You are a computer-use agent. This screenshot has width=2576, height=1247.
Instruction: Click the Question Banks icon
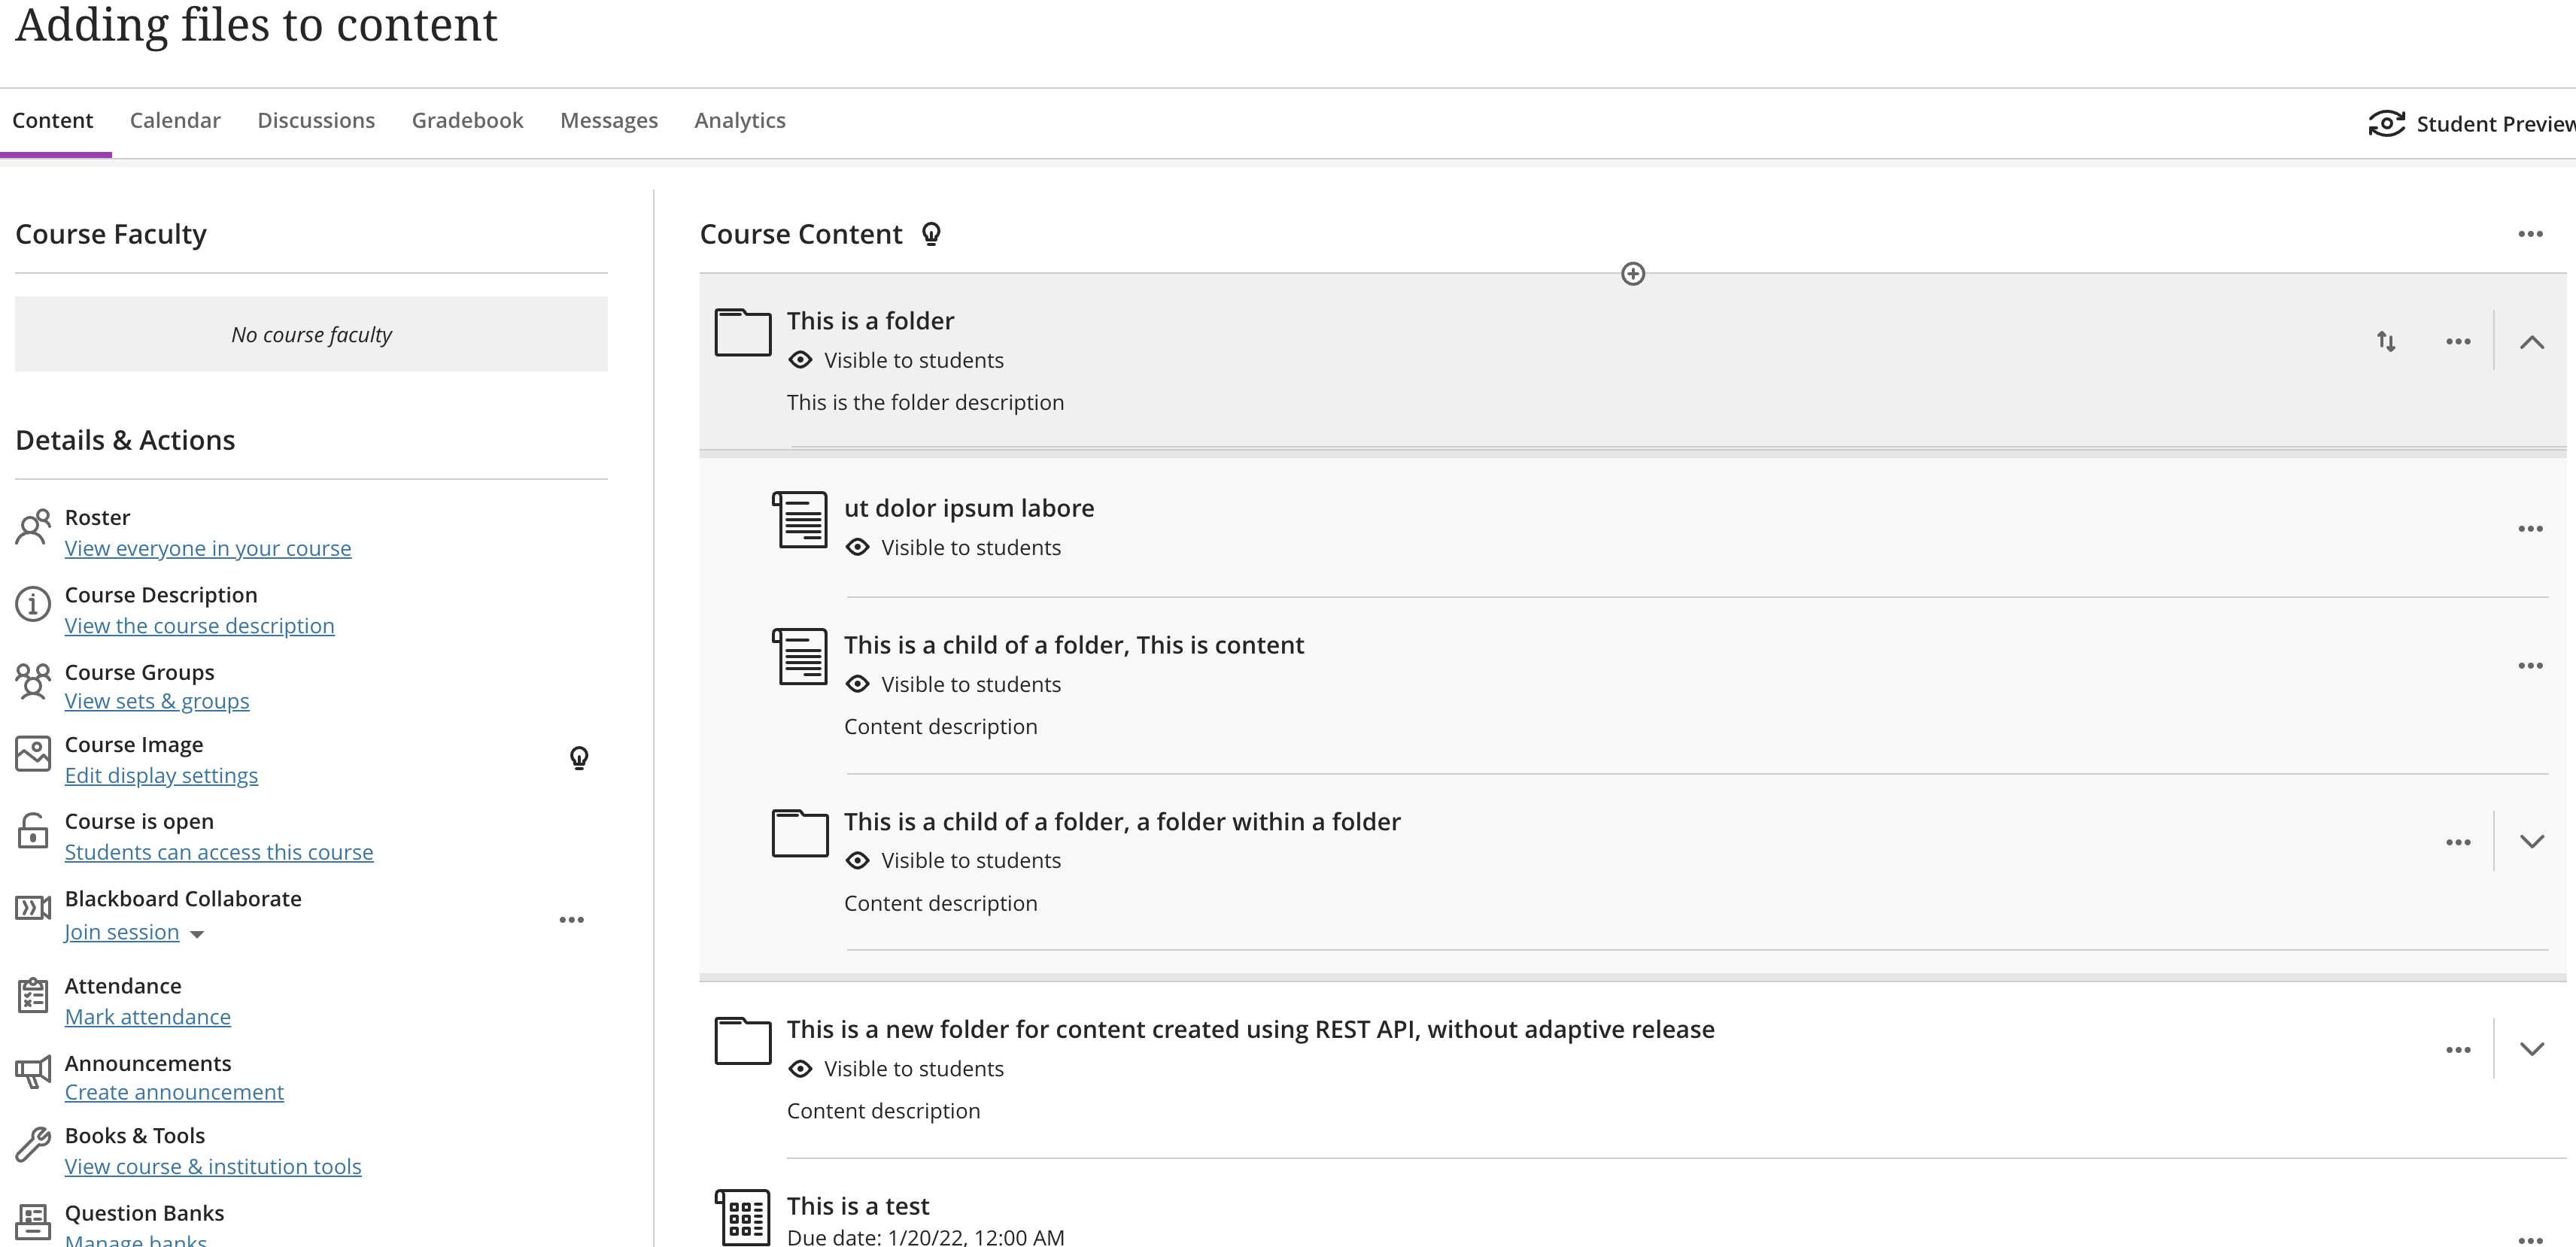[x=33, y=1222]
